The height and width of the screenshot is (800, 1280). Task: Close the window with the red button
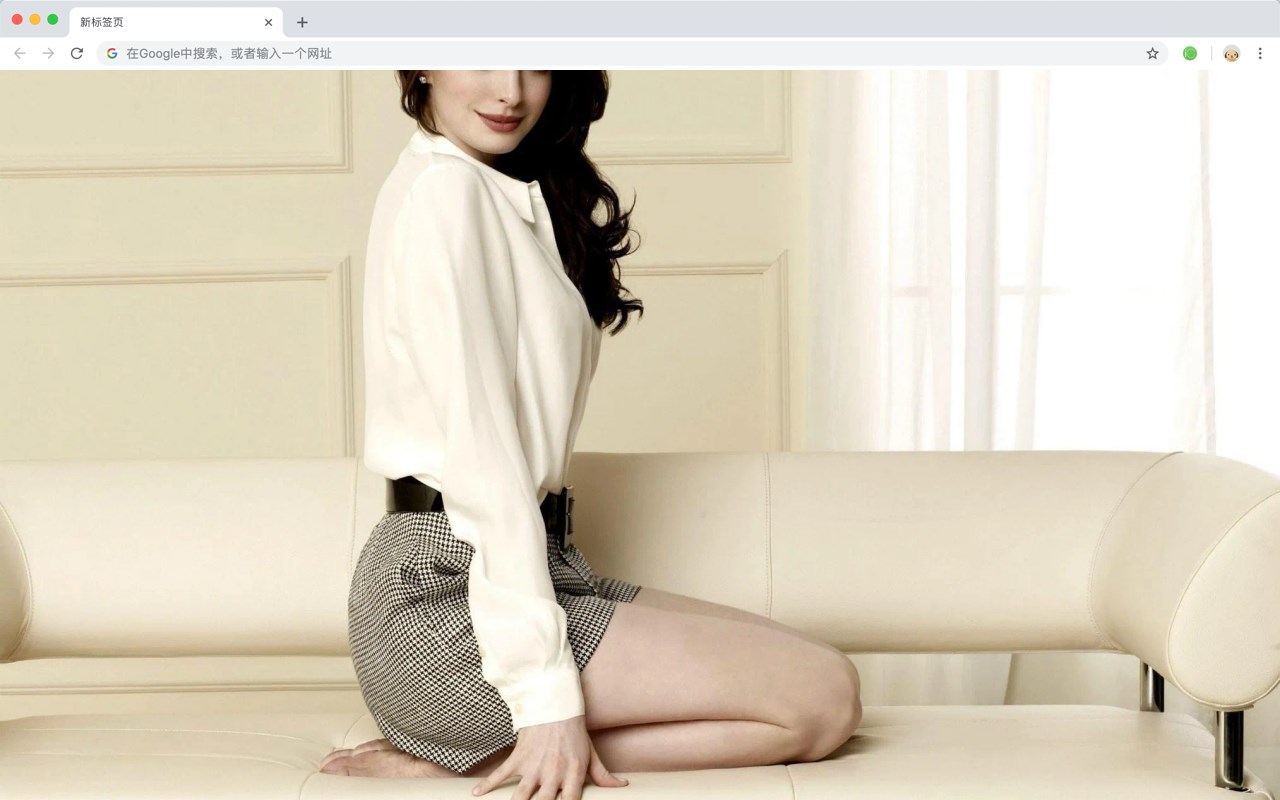[17, 19]
